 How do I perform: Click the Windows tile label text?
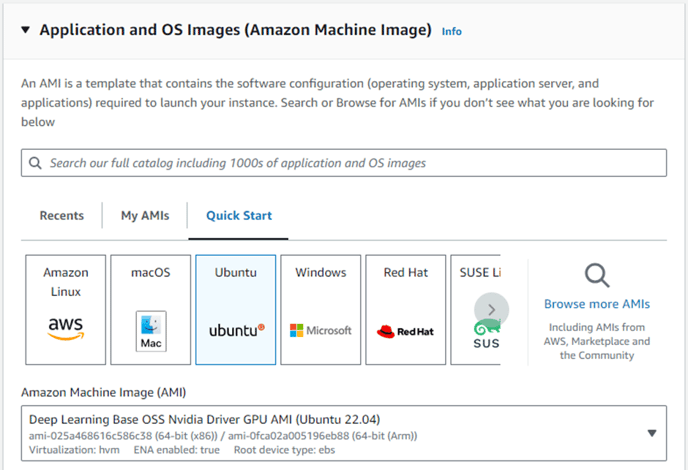[321, 272]
